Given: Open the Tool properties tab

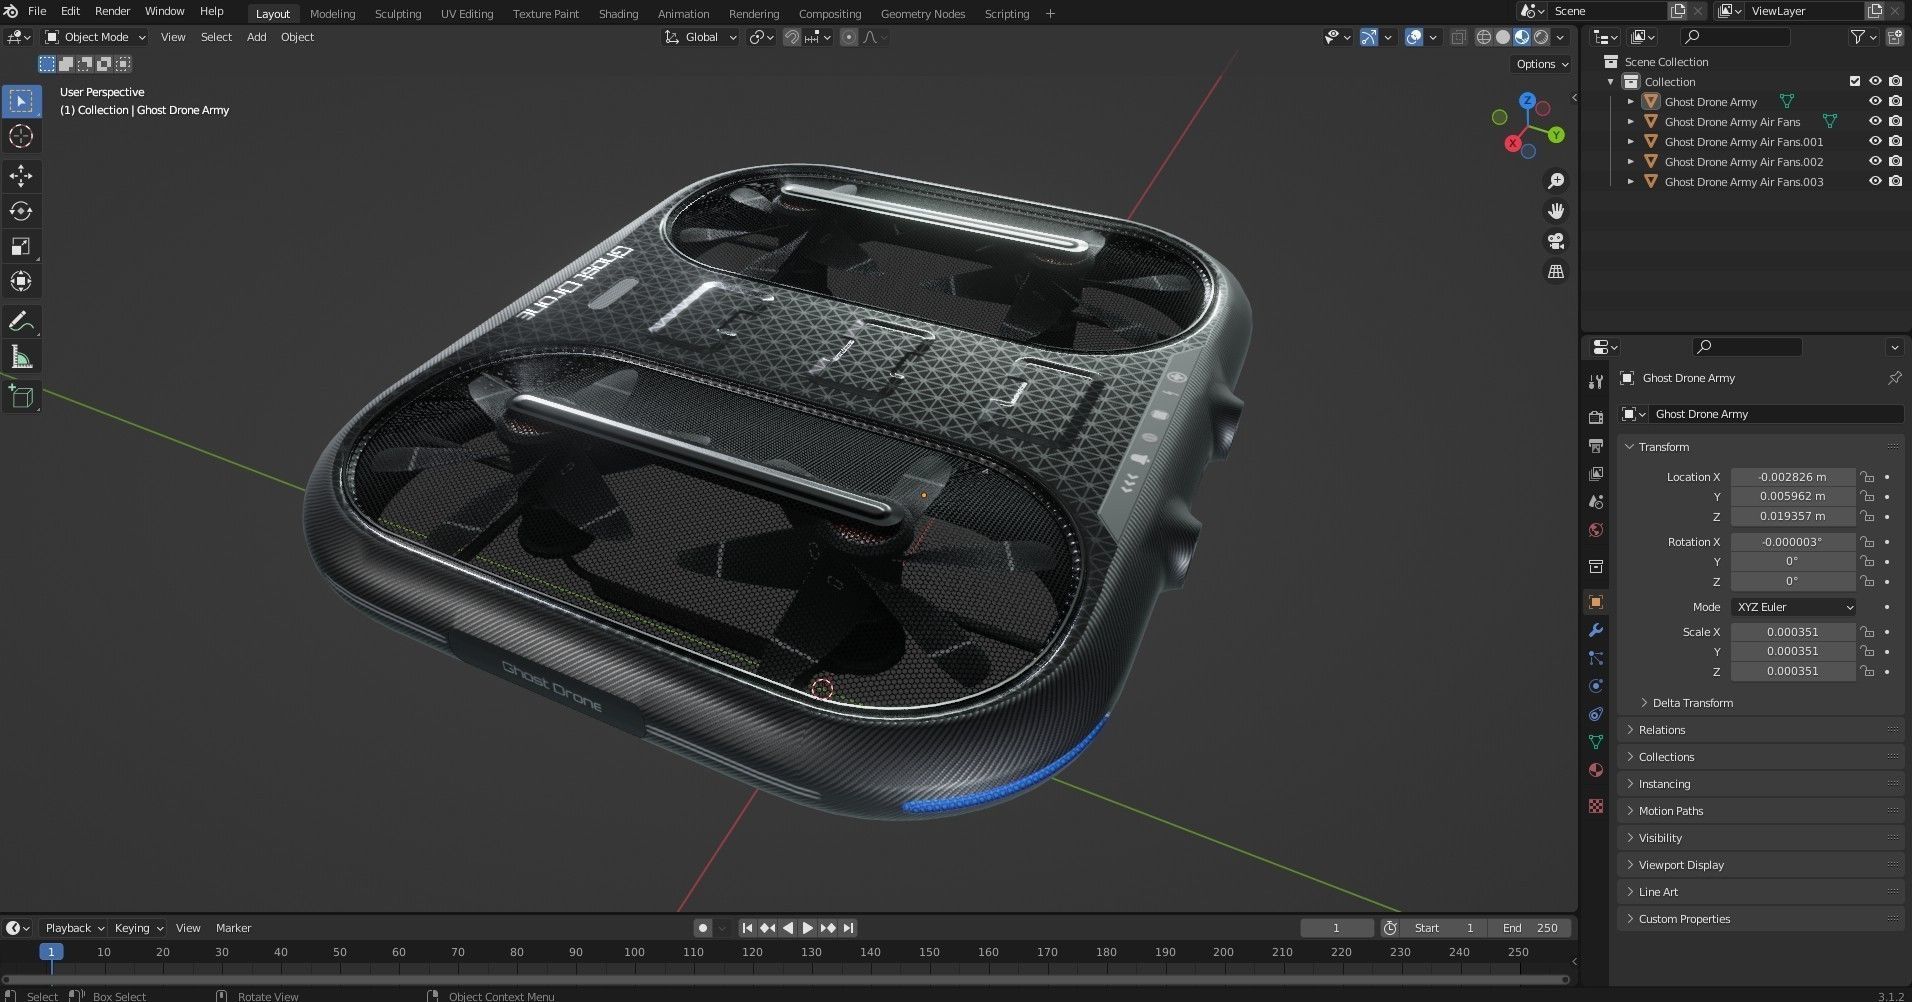Looking at the screenshot, I should pos(1596,381).
